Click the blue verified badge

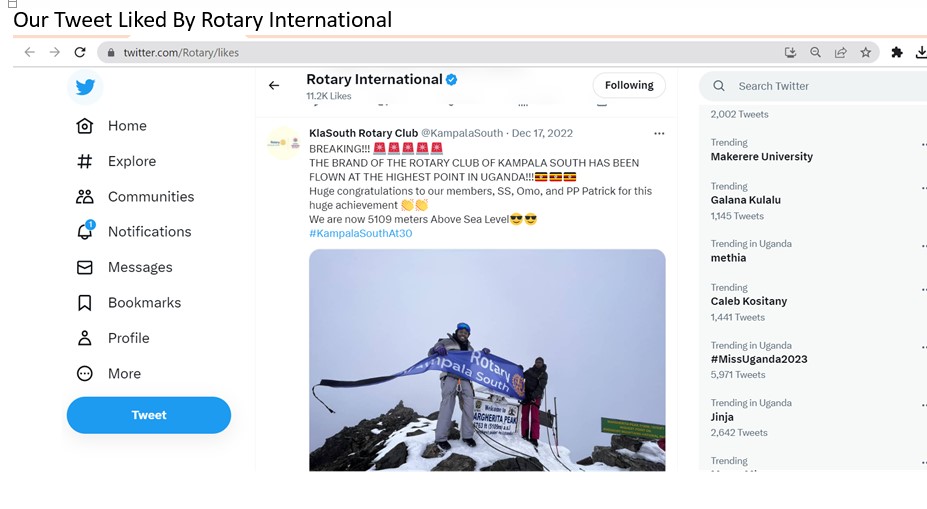click(x=452, y=80)
